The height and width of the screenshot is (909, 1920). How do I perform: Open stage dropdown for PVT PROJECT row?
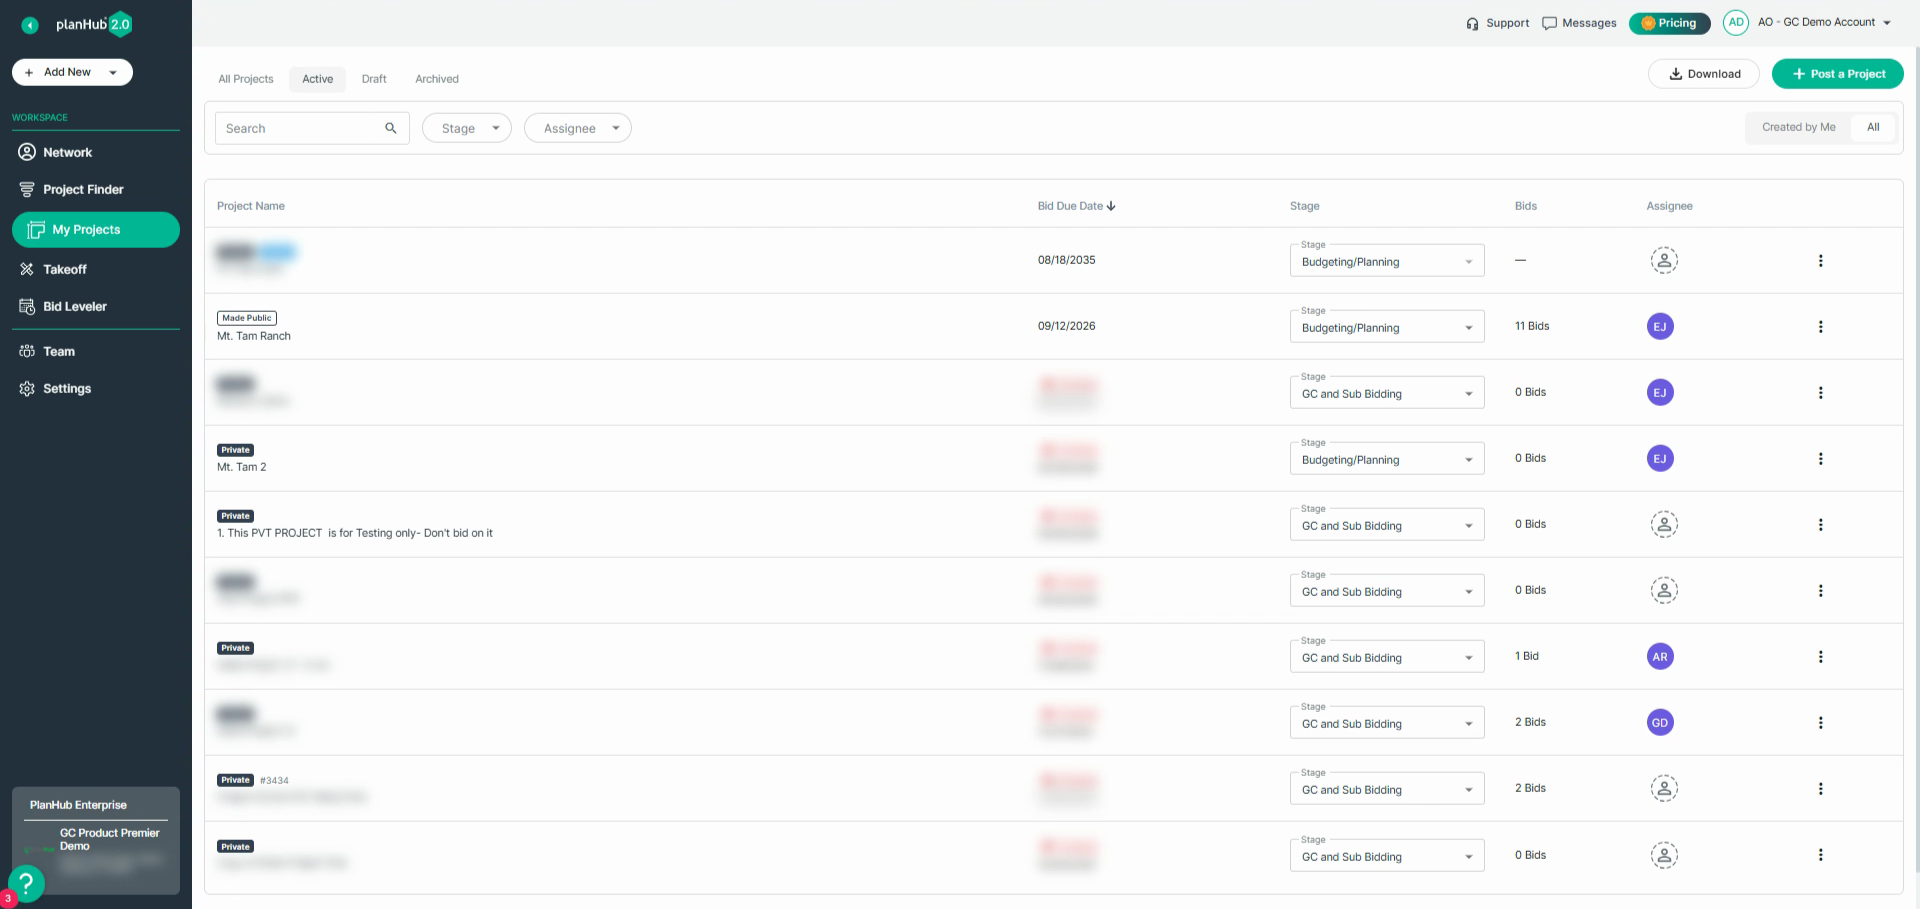1387,525
